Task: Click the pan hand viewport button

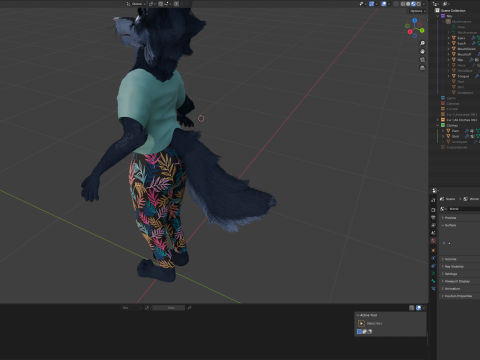Action: [x=422, y=51]
